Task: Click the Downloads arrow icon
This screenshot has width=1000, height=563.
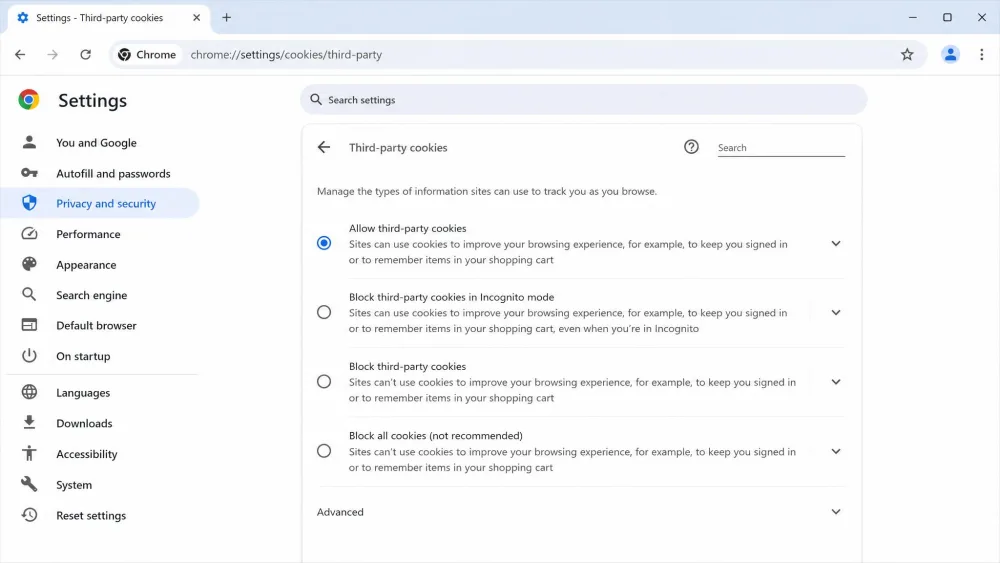Action: [x=29, y=423]
